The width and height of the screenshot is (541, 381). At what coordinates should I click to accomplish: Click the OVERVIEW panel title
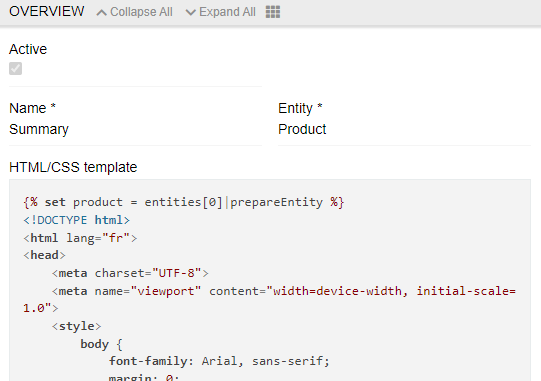[47, 11]
